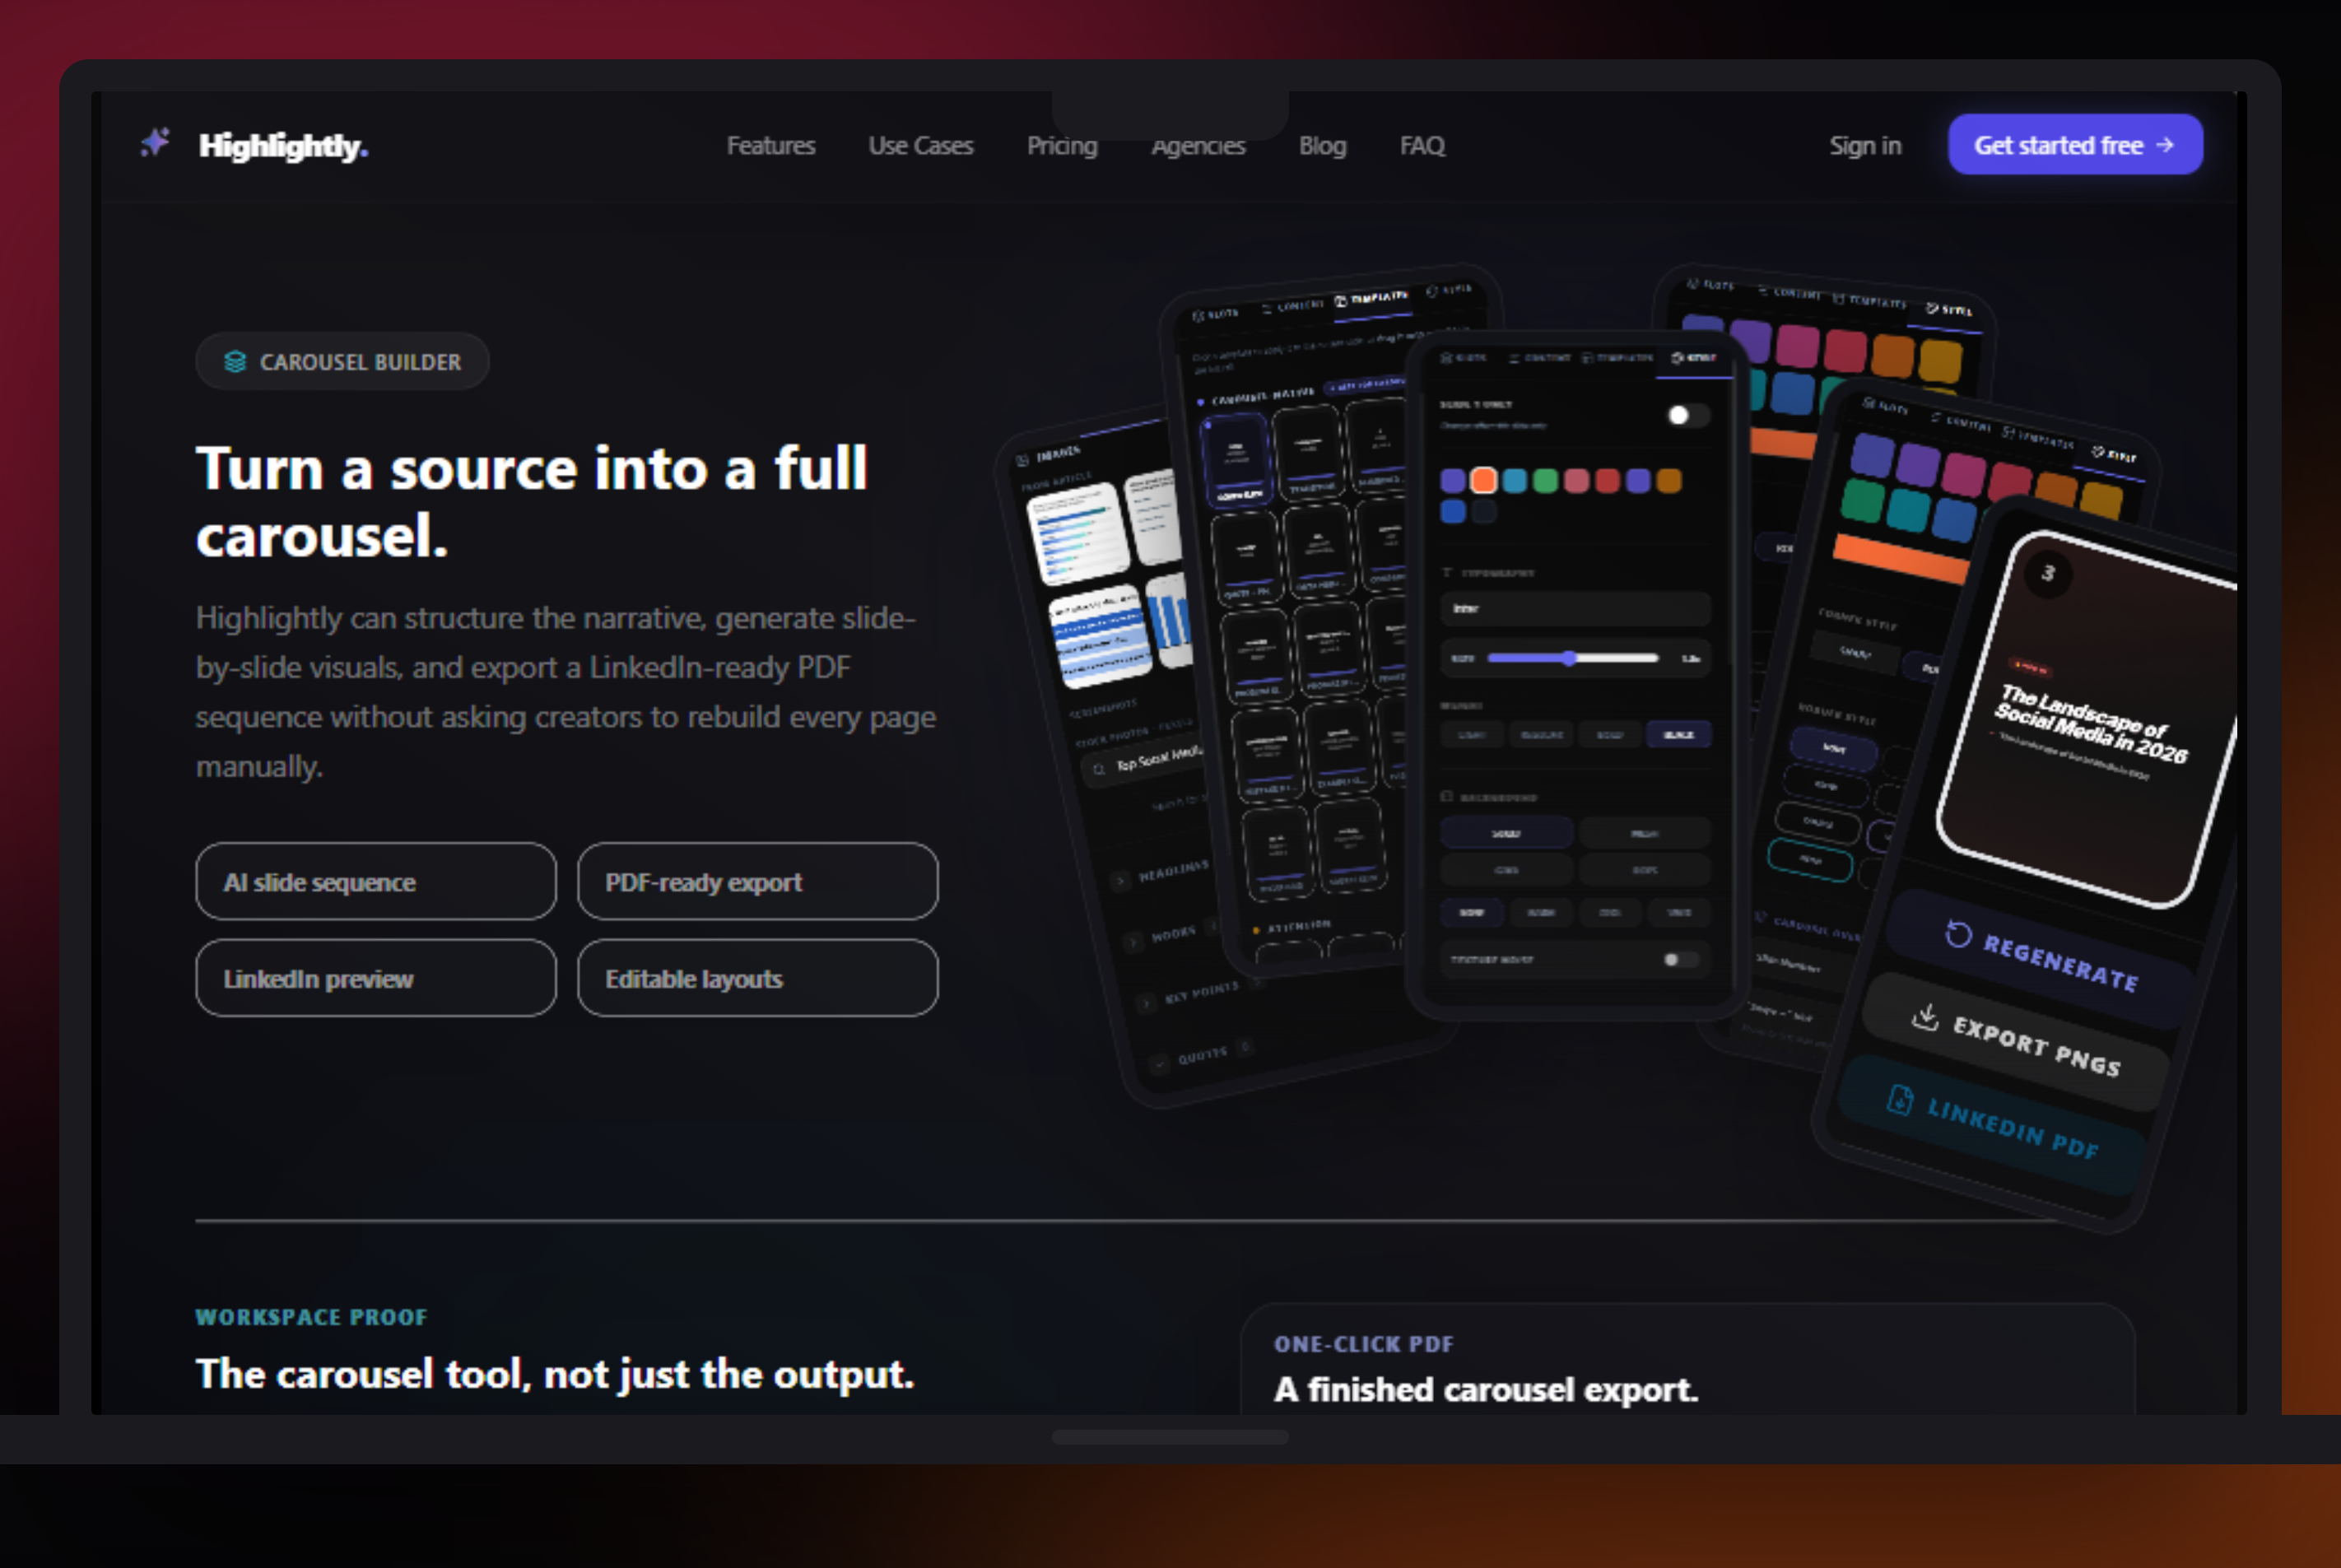Open the Use Cases nav link
The image size is (2341, 1568).
click(x=920, y=146)
